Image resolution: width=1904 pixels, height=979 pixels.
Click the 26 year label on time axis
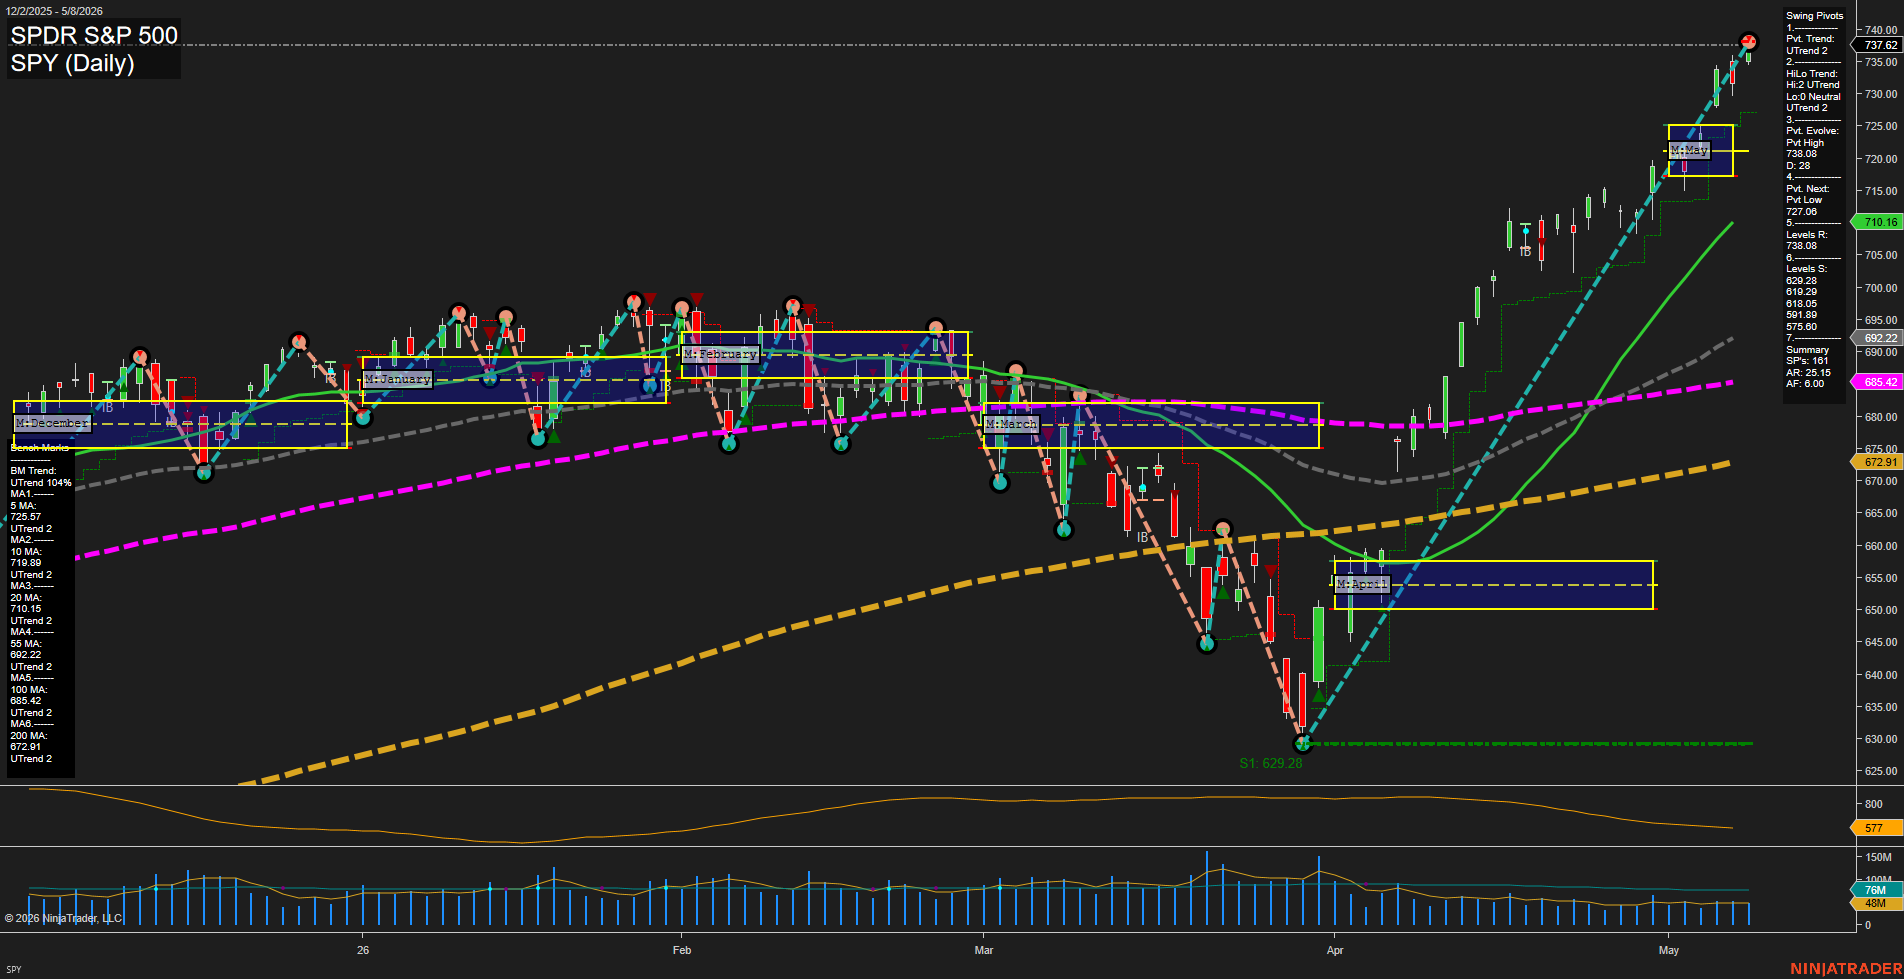click(363, 950)
